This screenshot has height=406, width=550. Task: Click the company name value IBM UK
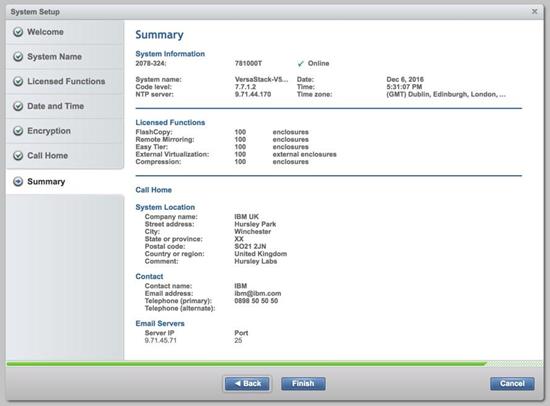[x=247, y=217]
